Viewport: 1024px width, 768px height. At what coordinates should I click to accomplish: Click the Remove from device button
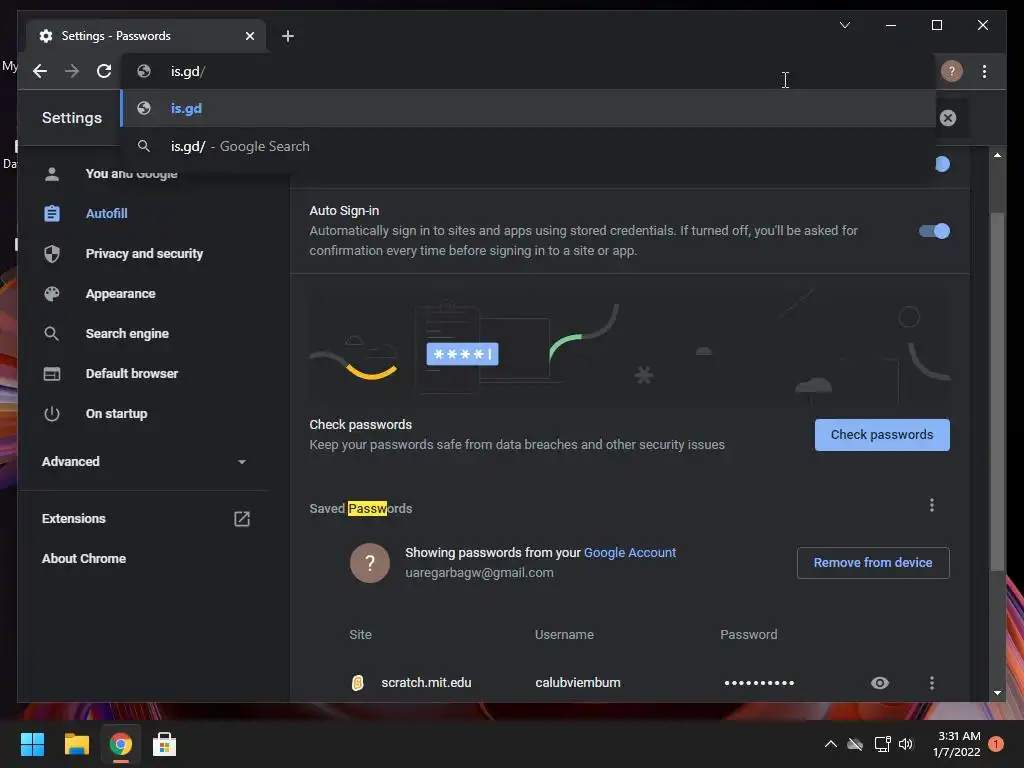[872, 563]
